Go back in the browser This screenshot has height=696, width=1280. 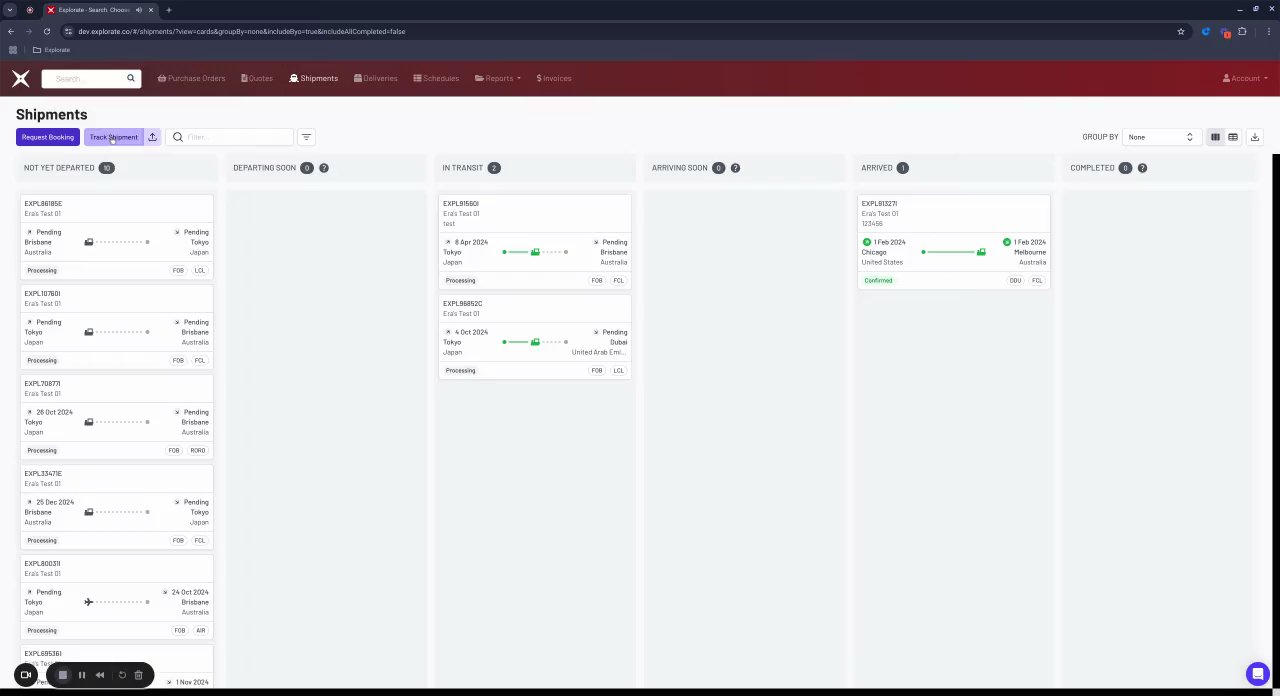pyautogui.click(x=10, y=31)
